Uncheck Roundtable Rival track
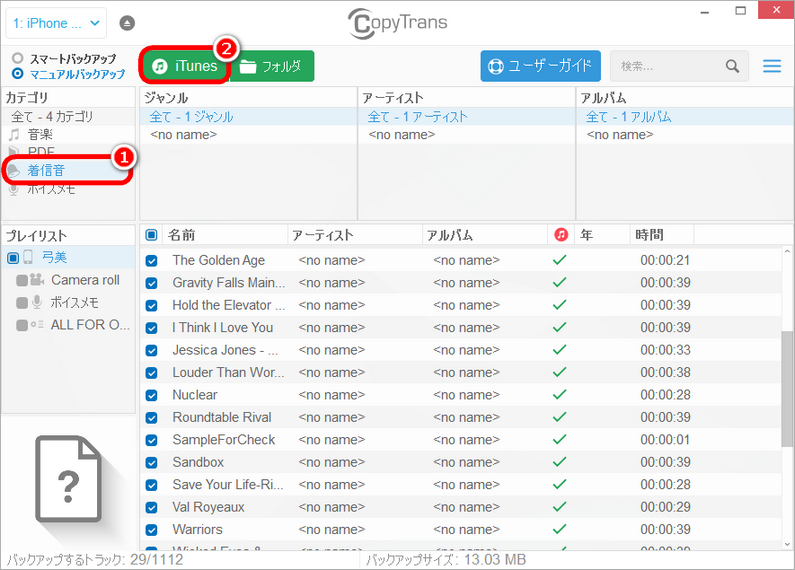Screen dimensions: 795x570 [151, 418]
